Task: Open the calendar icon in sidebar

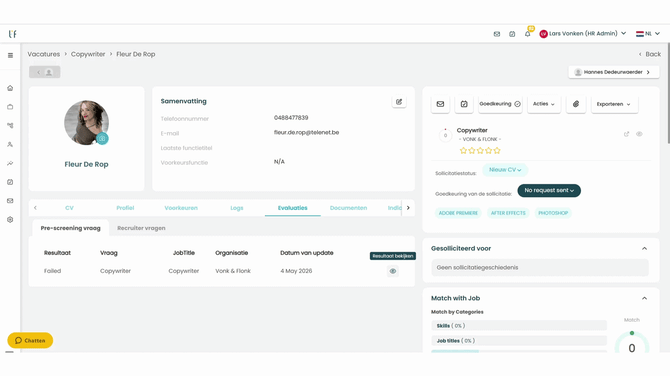Action: pyautogui.click(x=10, y=182)
